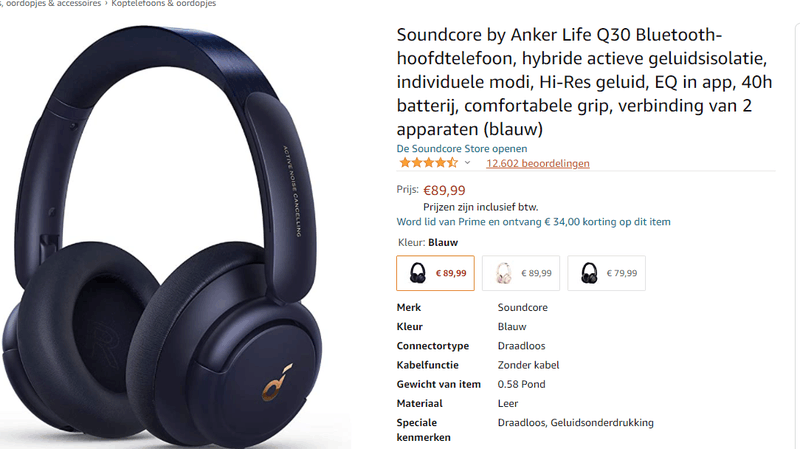Go to Koptelefoons & oordopjes breadcrumb
Viewport: 800px width, 449px height.
click(x=164, y=4)
